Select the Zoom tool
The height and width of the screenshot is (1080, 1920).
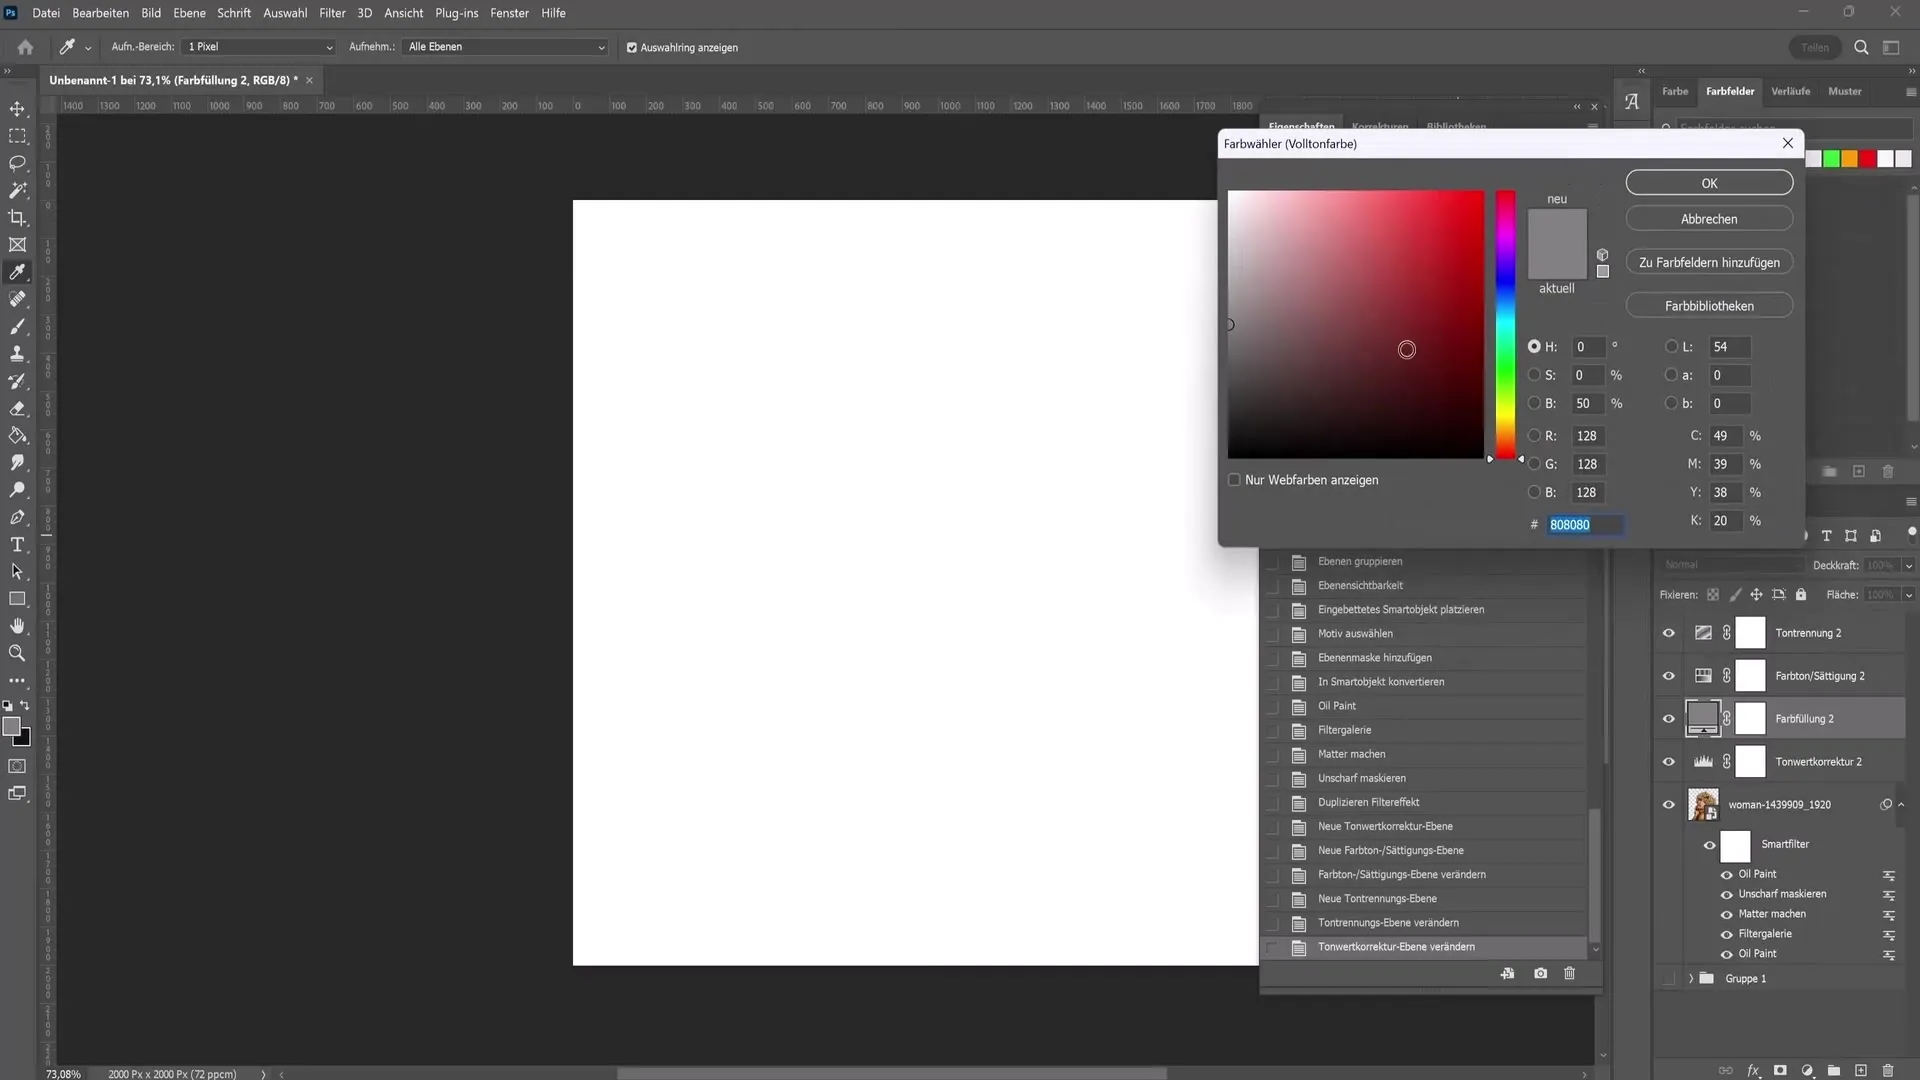click(x=17, y=653)
